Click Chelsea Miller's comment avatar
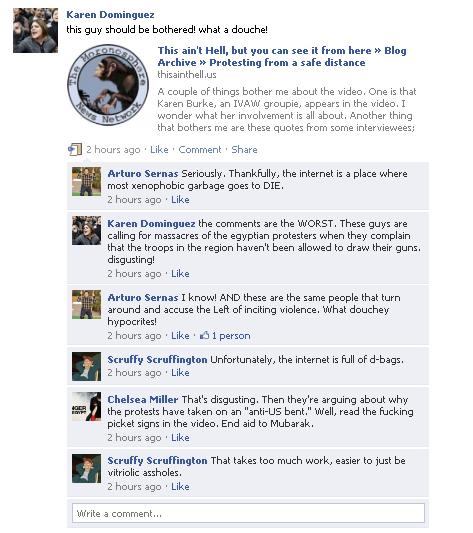 tap(86, 407)
